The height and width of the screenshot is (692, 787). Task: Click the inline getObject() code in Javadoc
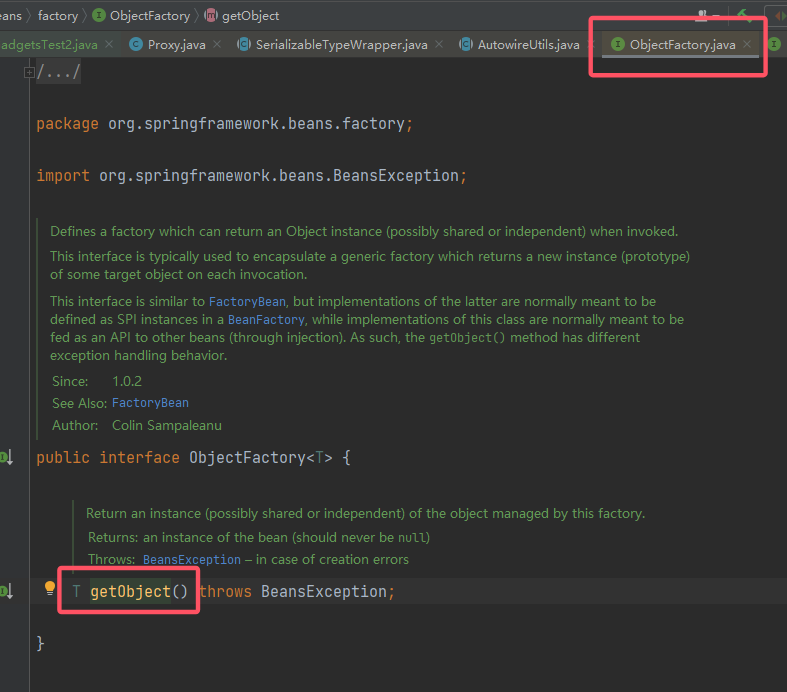[x=467, y=338]
